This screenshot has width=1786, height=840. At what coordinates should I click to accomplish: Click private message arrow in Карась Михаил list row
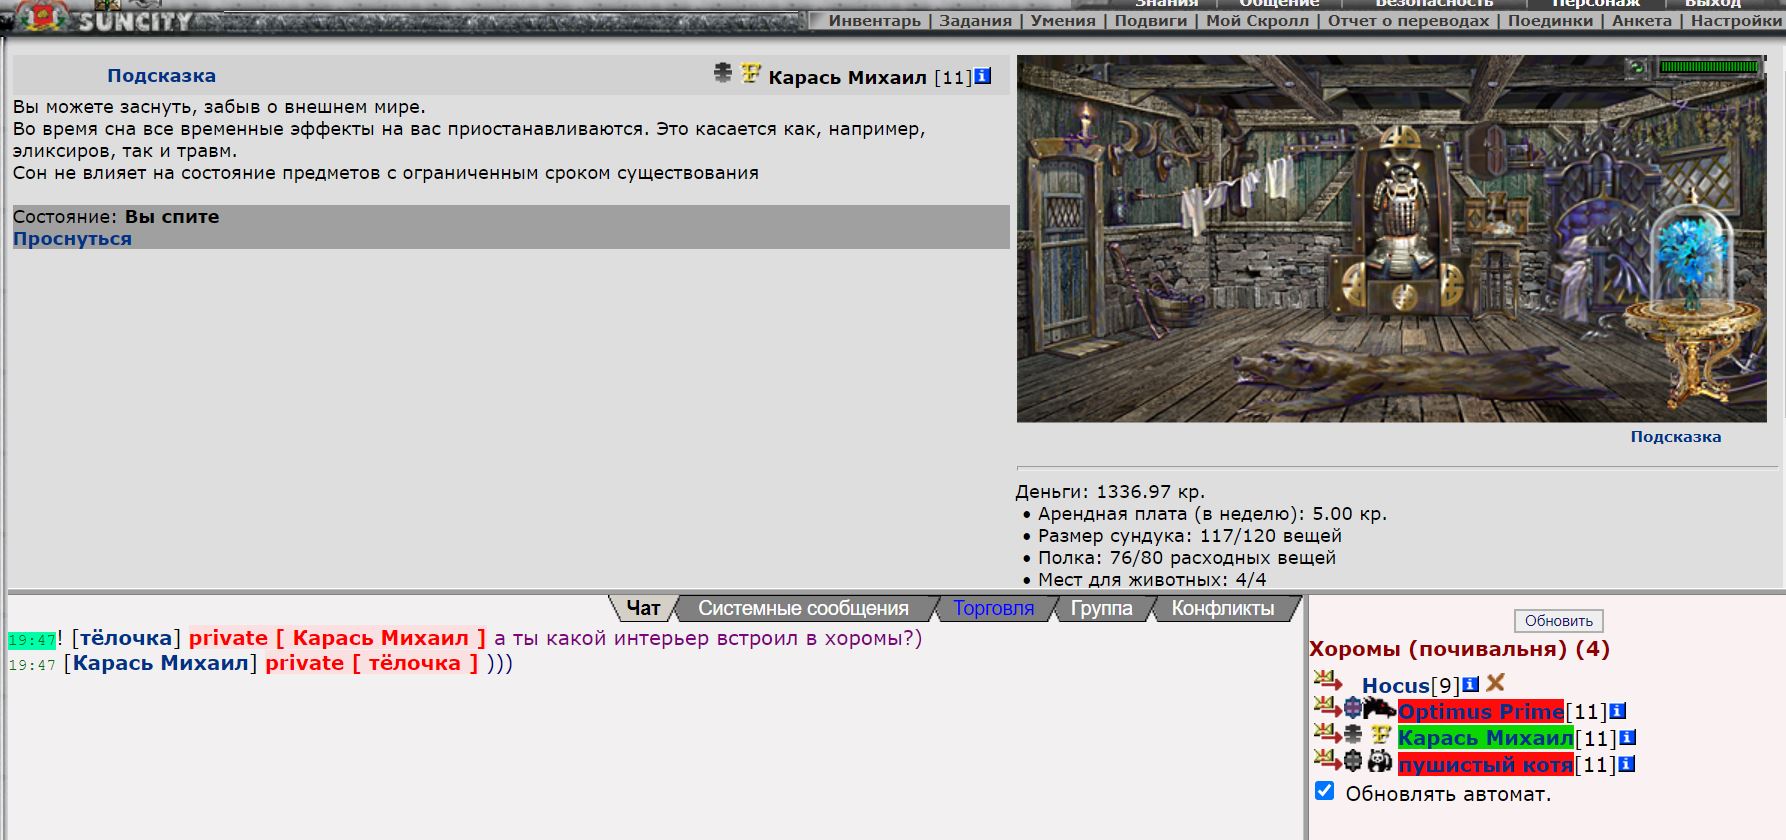click(x=1327, y=734)
